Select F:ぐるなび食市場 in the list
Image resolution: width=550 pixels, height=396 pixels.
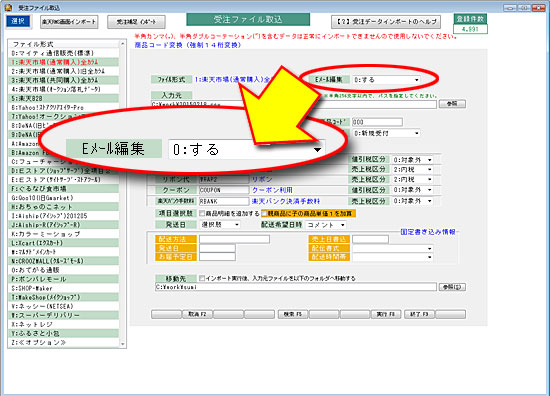(63, 189)
